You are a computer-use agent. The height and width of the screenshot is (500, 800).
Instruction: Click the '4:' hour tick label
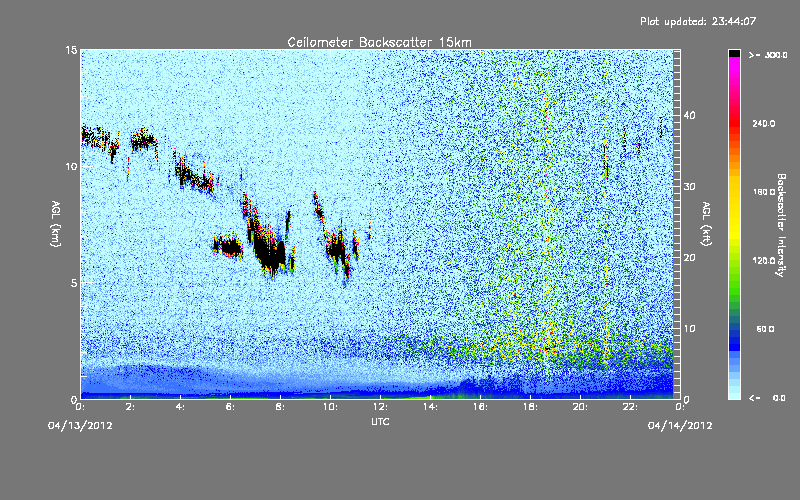click(x=181, y=407)
